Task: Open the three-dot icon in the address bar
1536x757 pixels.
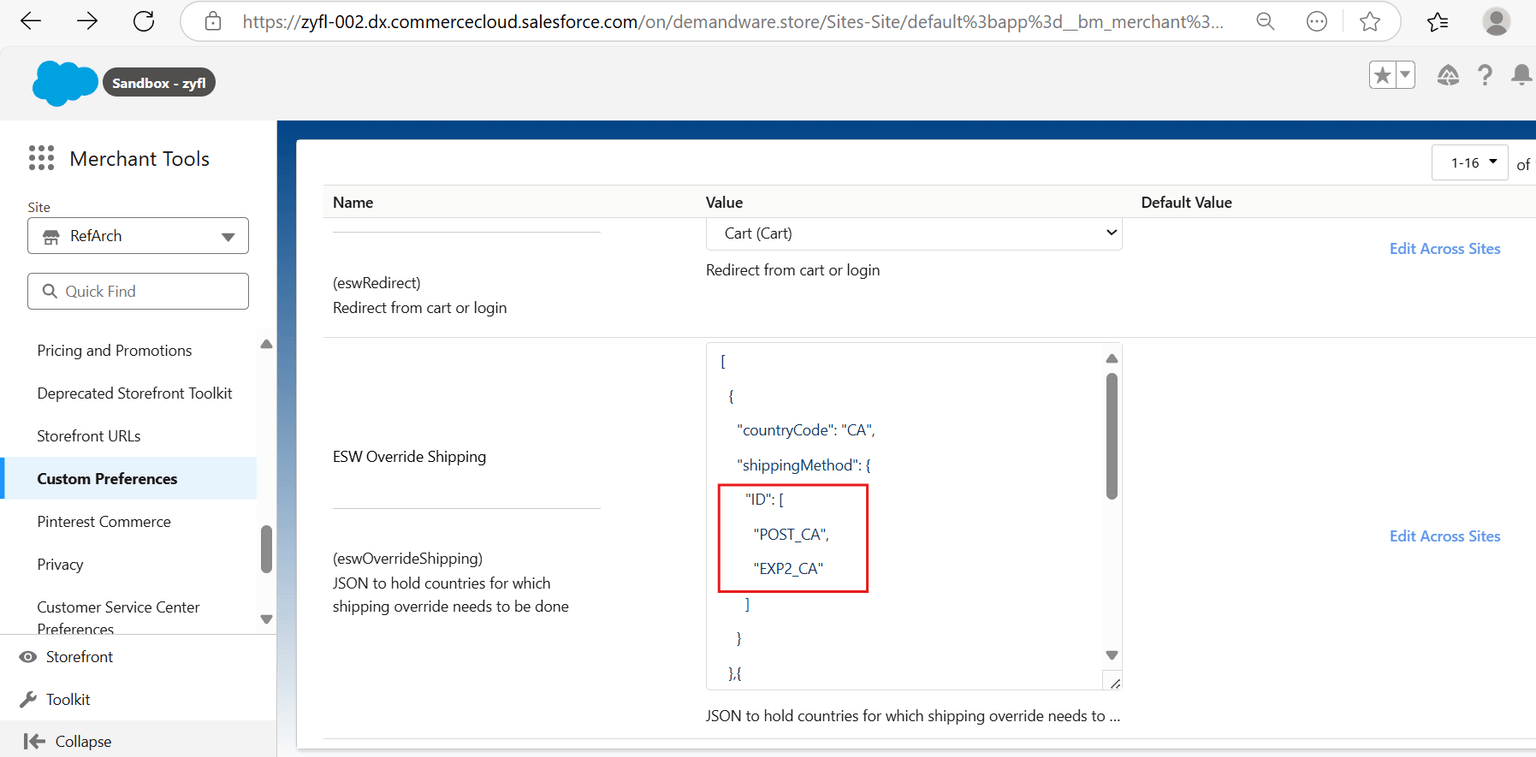Action: 1317,21
